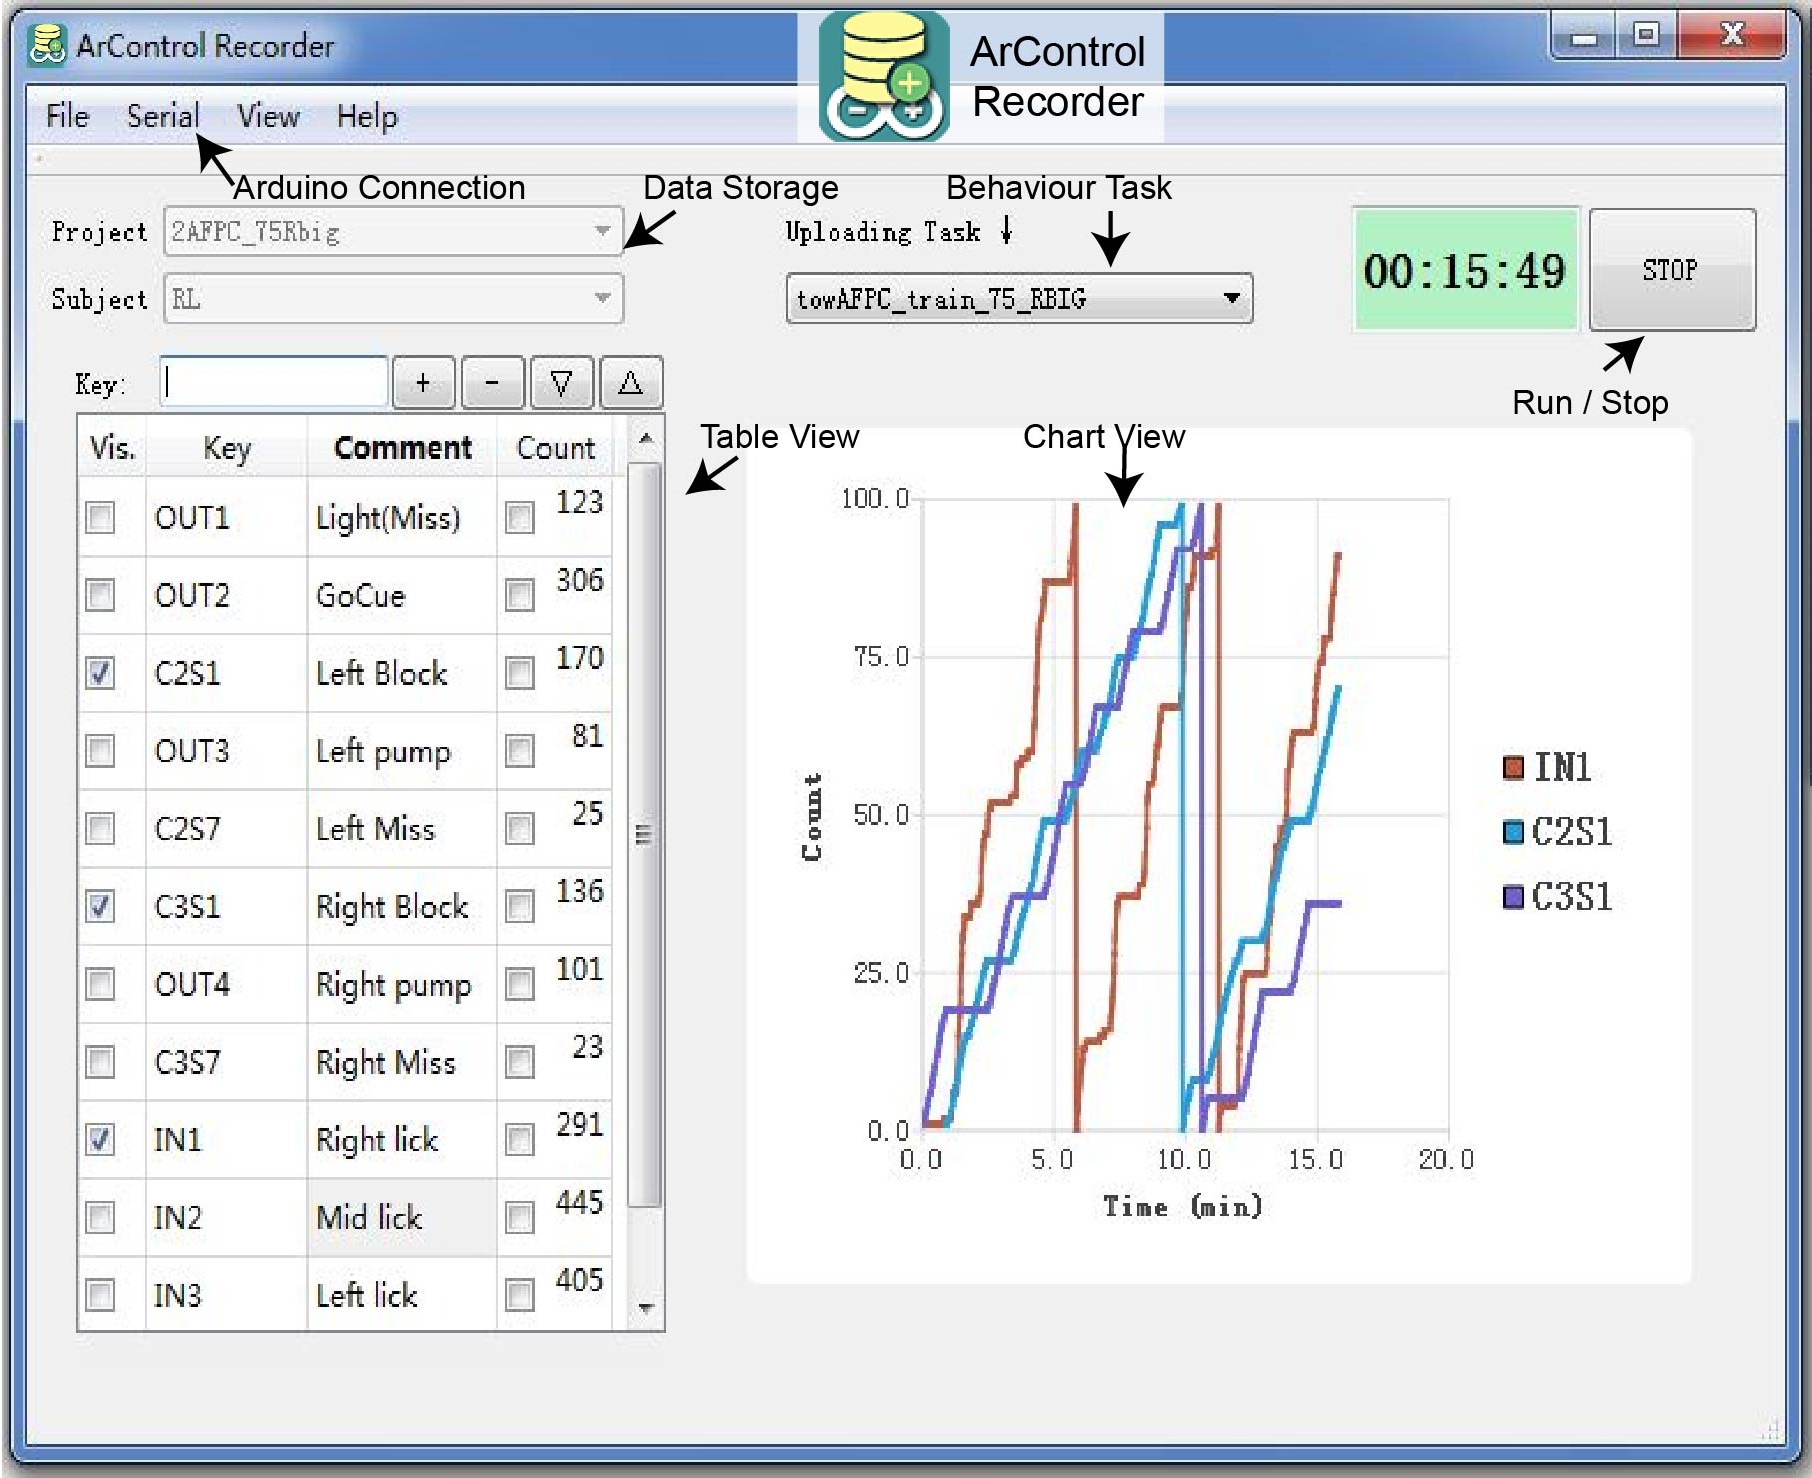The width and height of the screenshot is (1812, 1478).
Task: Uncheck visibility for IN1 Right lick
Action: pos(100,1140)
